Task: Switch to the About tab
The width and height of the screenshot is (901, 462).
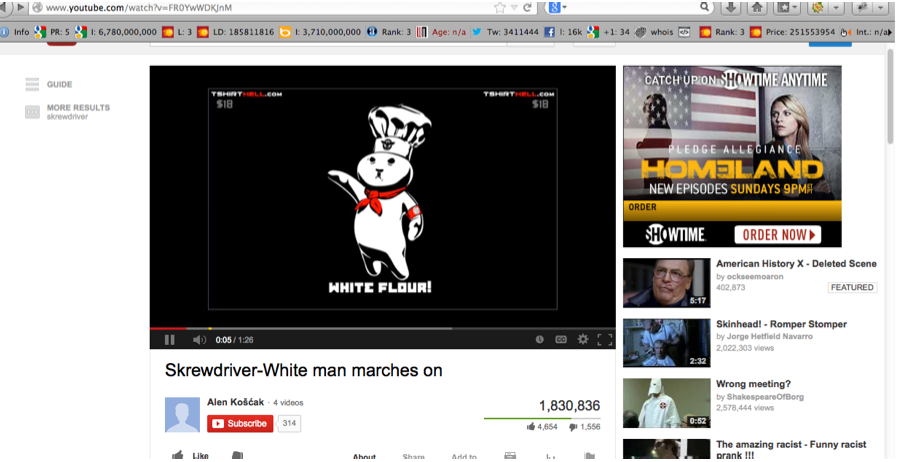Action: pos(364,456)
